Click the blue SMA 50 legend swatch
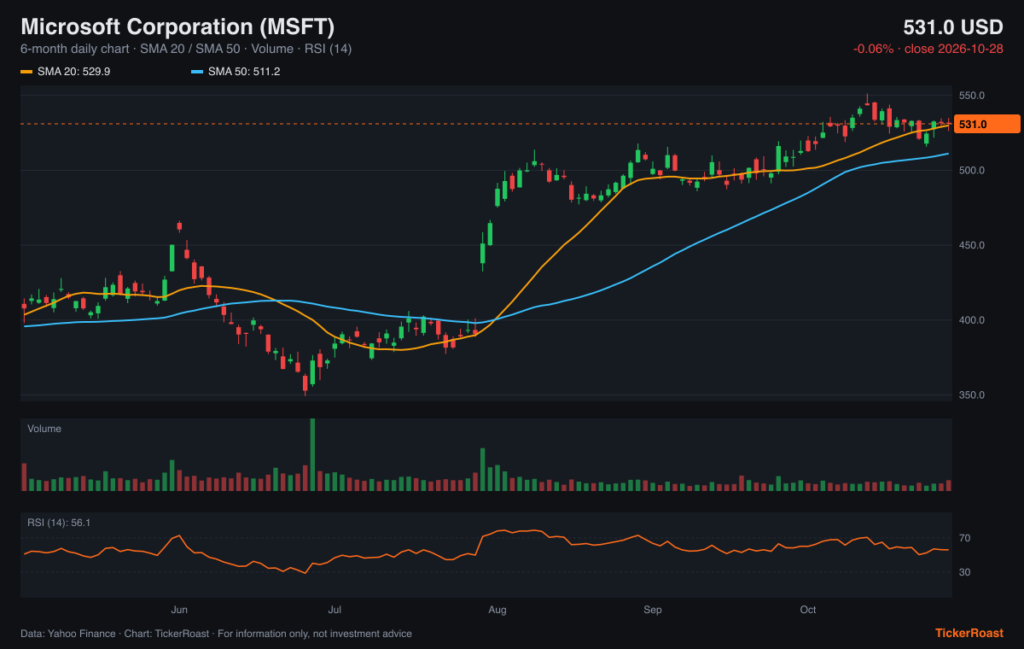The width and height of the screenshot is (1024, 649). click(197, 72)
